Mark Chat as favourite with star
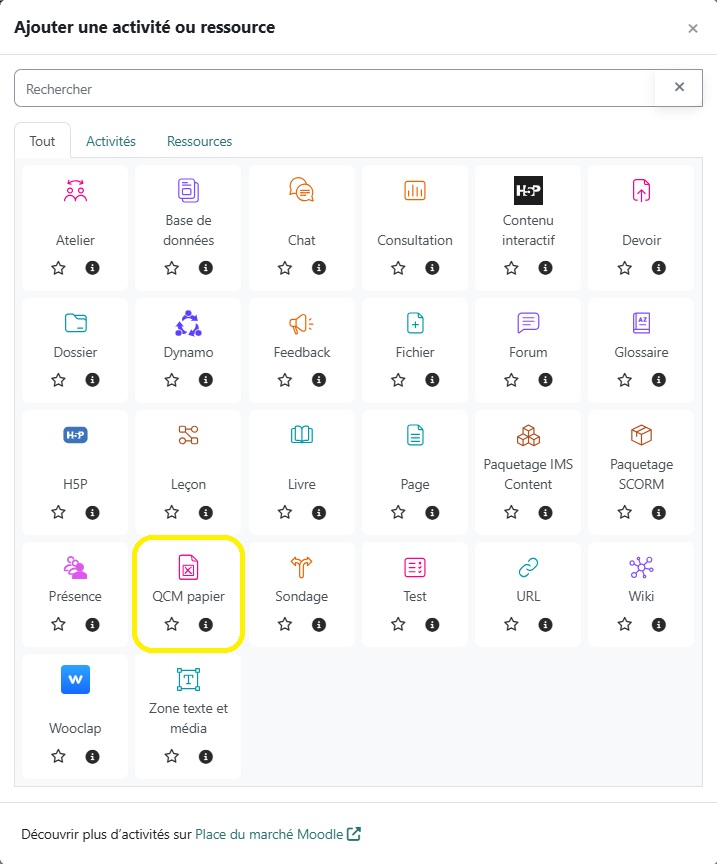 (285, 268)
